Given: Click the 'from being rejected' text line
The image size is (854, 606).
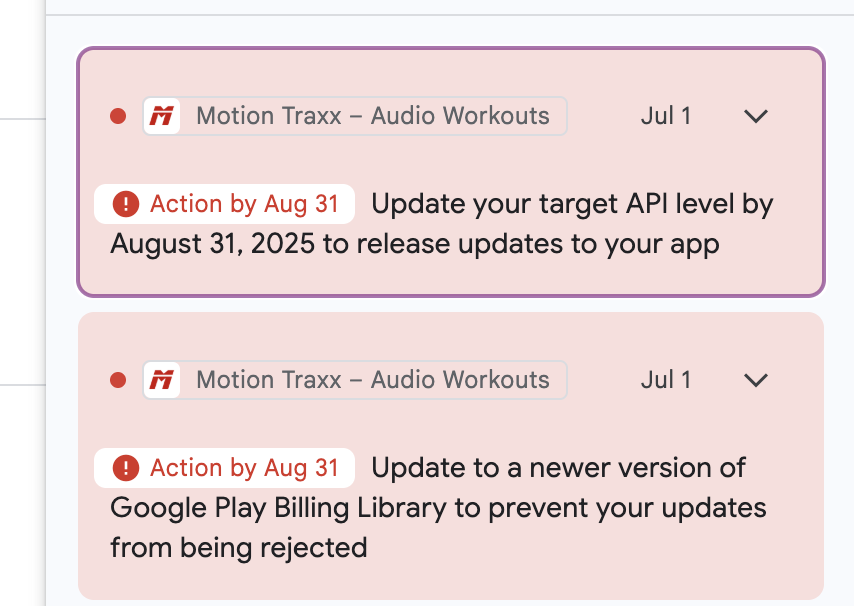Looking at the screenshot, I should (x=238, y=547).
